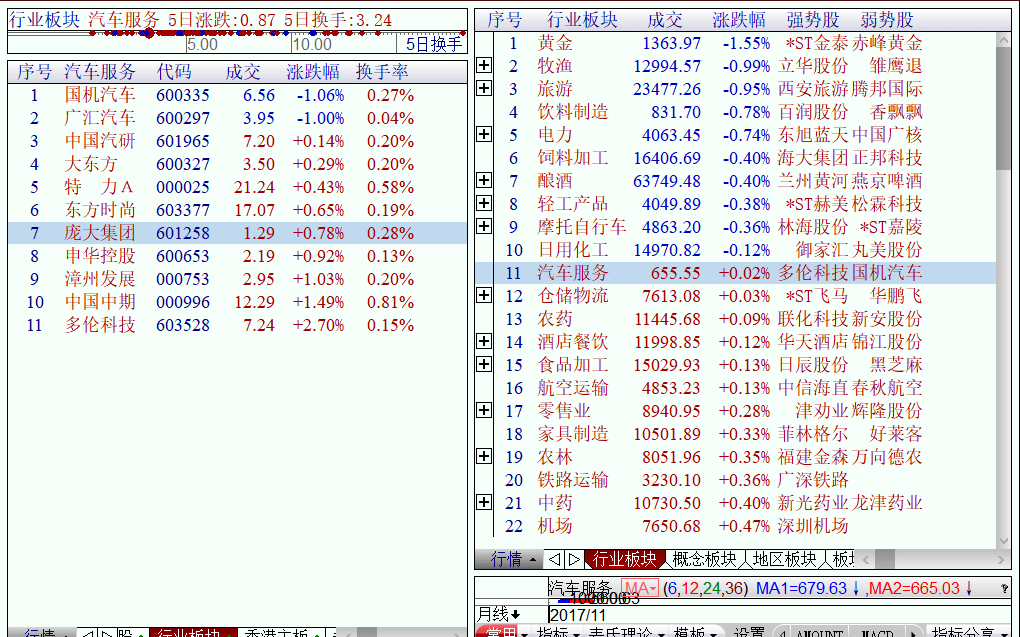Select the 日用化工 sector name
Screen dimensions: 1020x637
(x=572, y=250)
